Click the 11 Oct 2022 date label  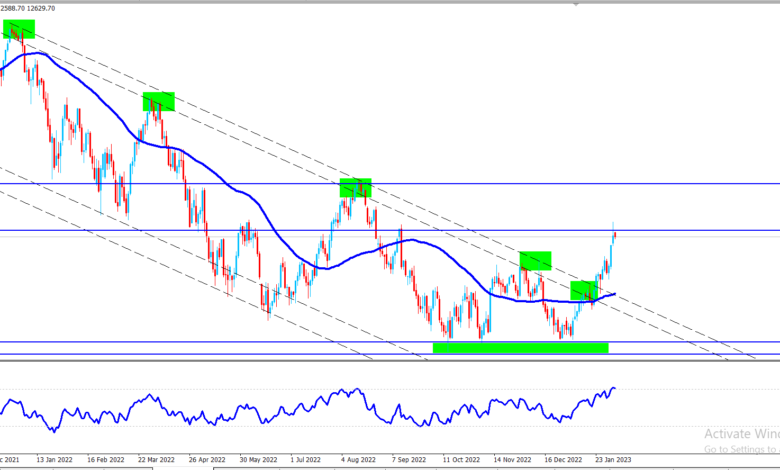click(x=462, y=460)
